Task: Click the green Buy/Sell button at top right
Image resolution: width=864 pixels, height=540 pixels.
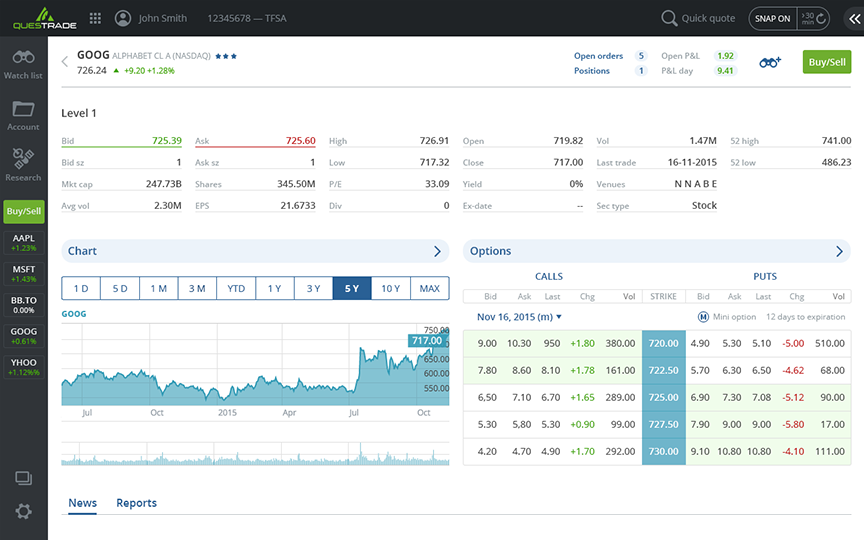Action: click(827, 62)
